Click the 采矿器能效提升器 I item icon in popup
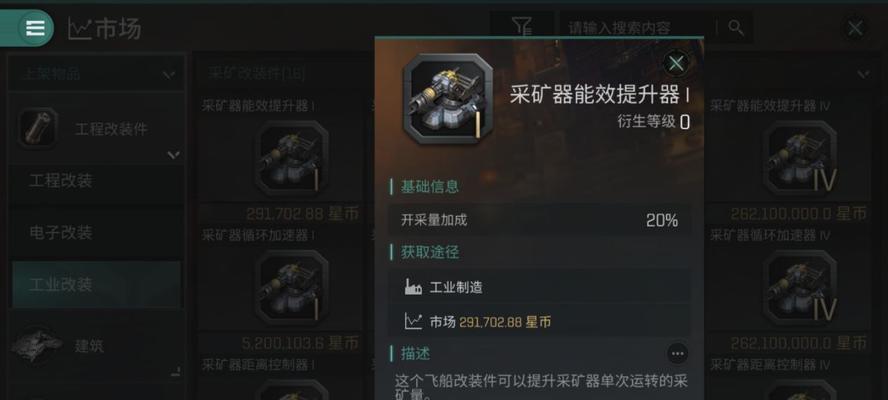The image size is (888, 400). [x=448, y=99]
